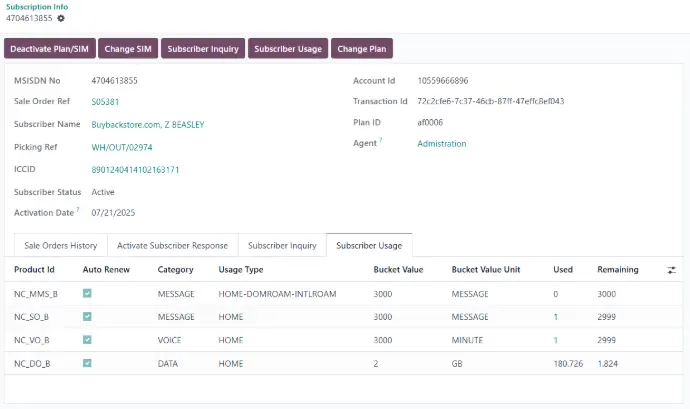Open sale order S05381 link

pyautogui.click(x=105, y=102)
